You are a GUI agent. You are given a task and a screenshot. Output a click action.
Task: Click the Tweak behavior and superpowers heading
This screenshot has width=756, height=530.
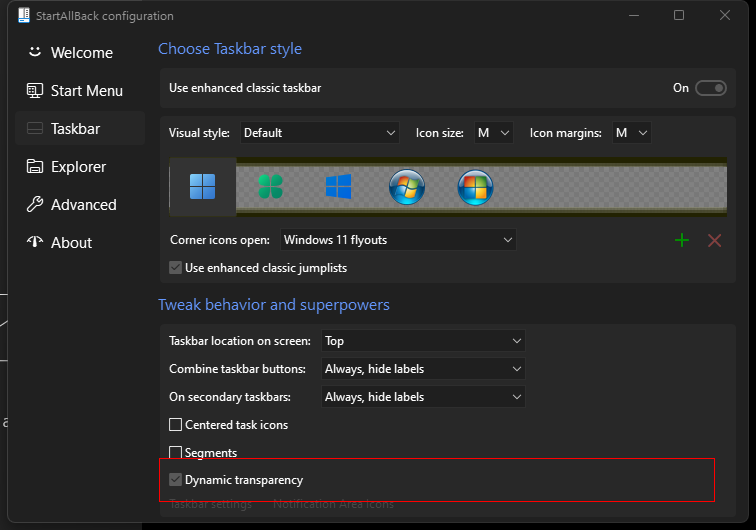(x=274, y=305)
